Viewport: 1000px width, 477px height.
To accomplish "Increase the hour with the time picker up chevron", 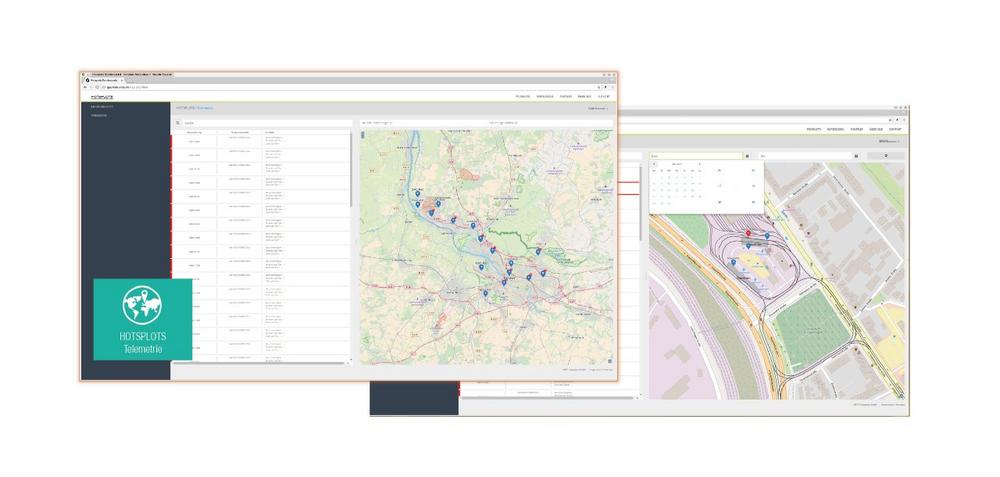I will pos(719,171).
